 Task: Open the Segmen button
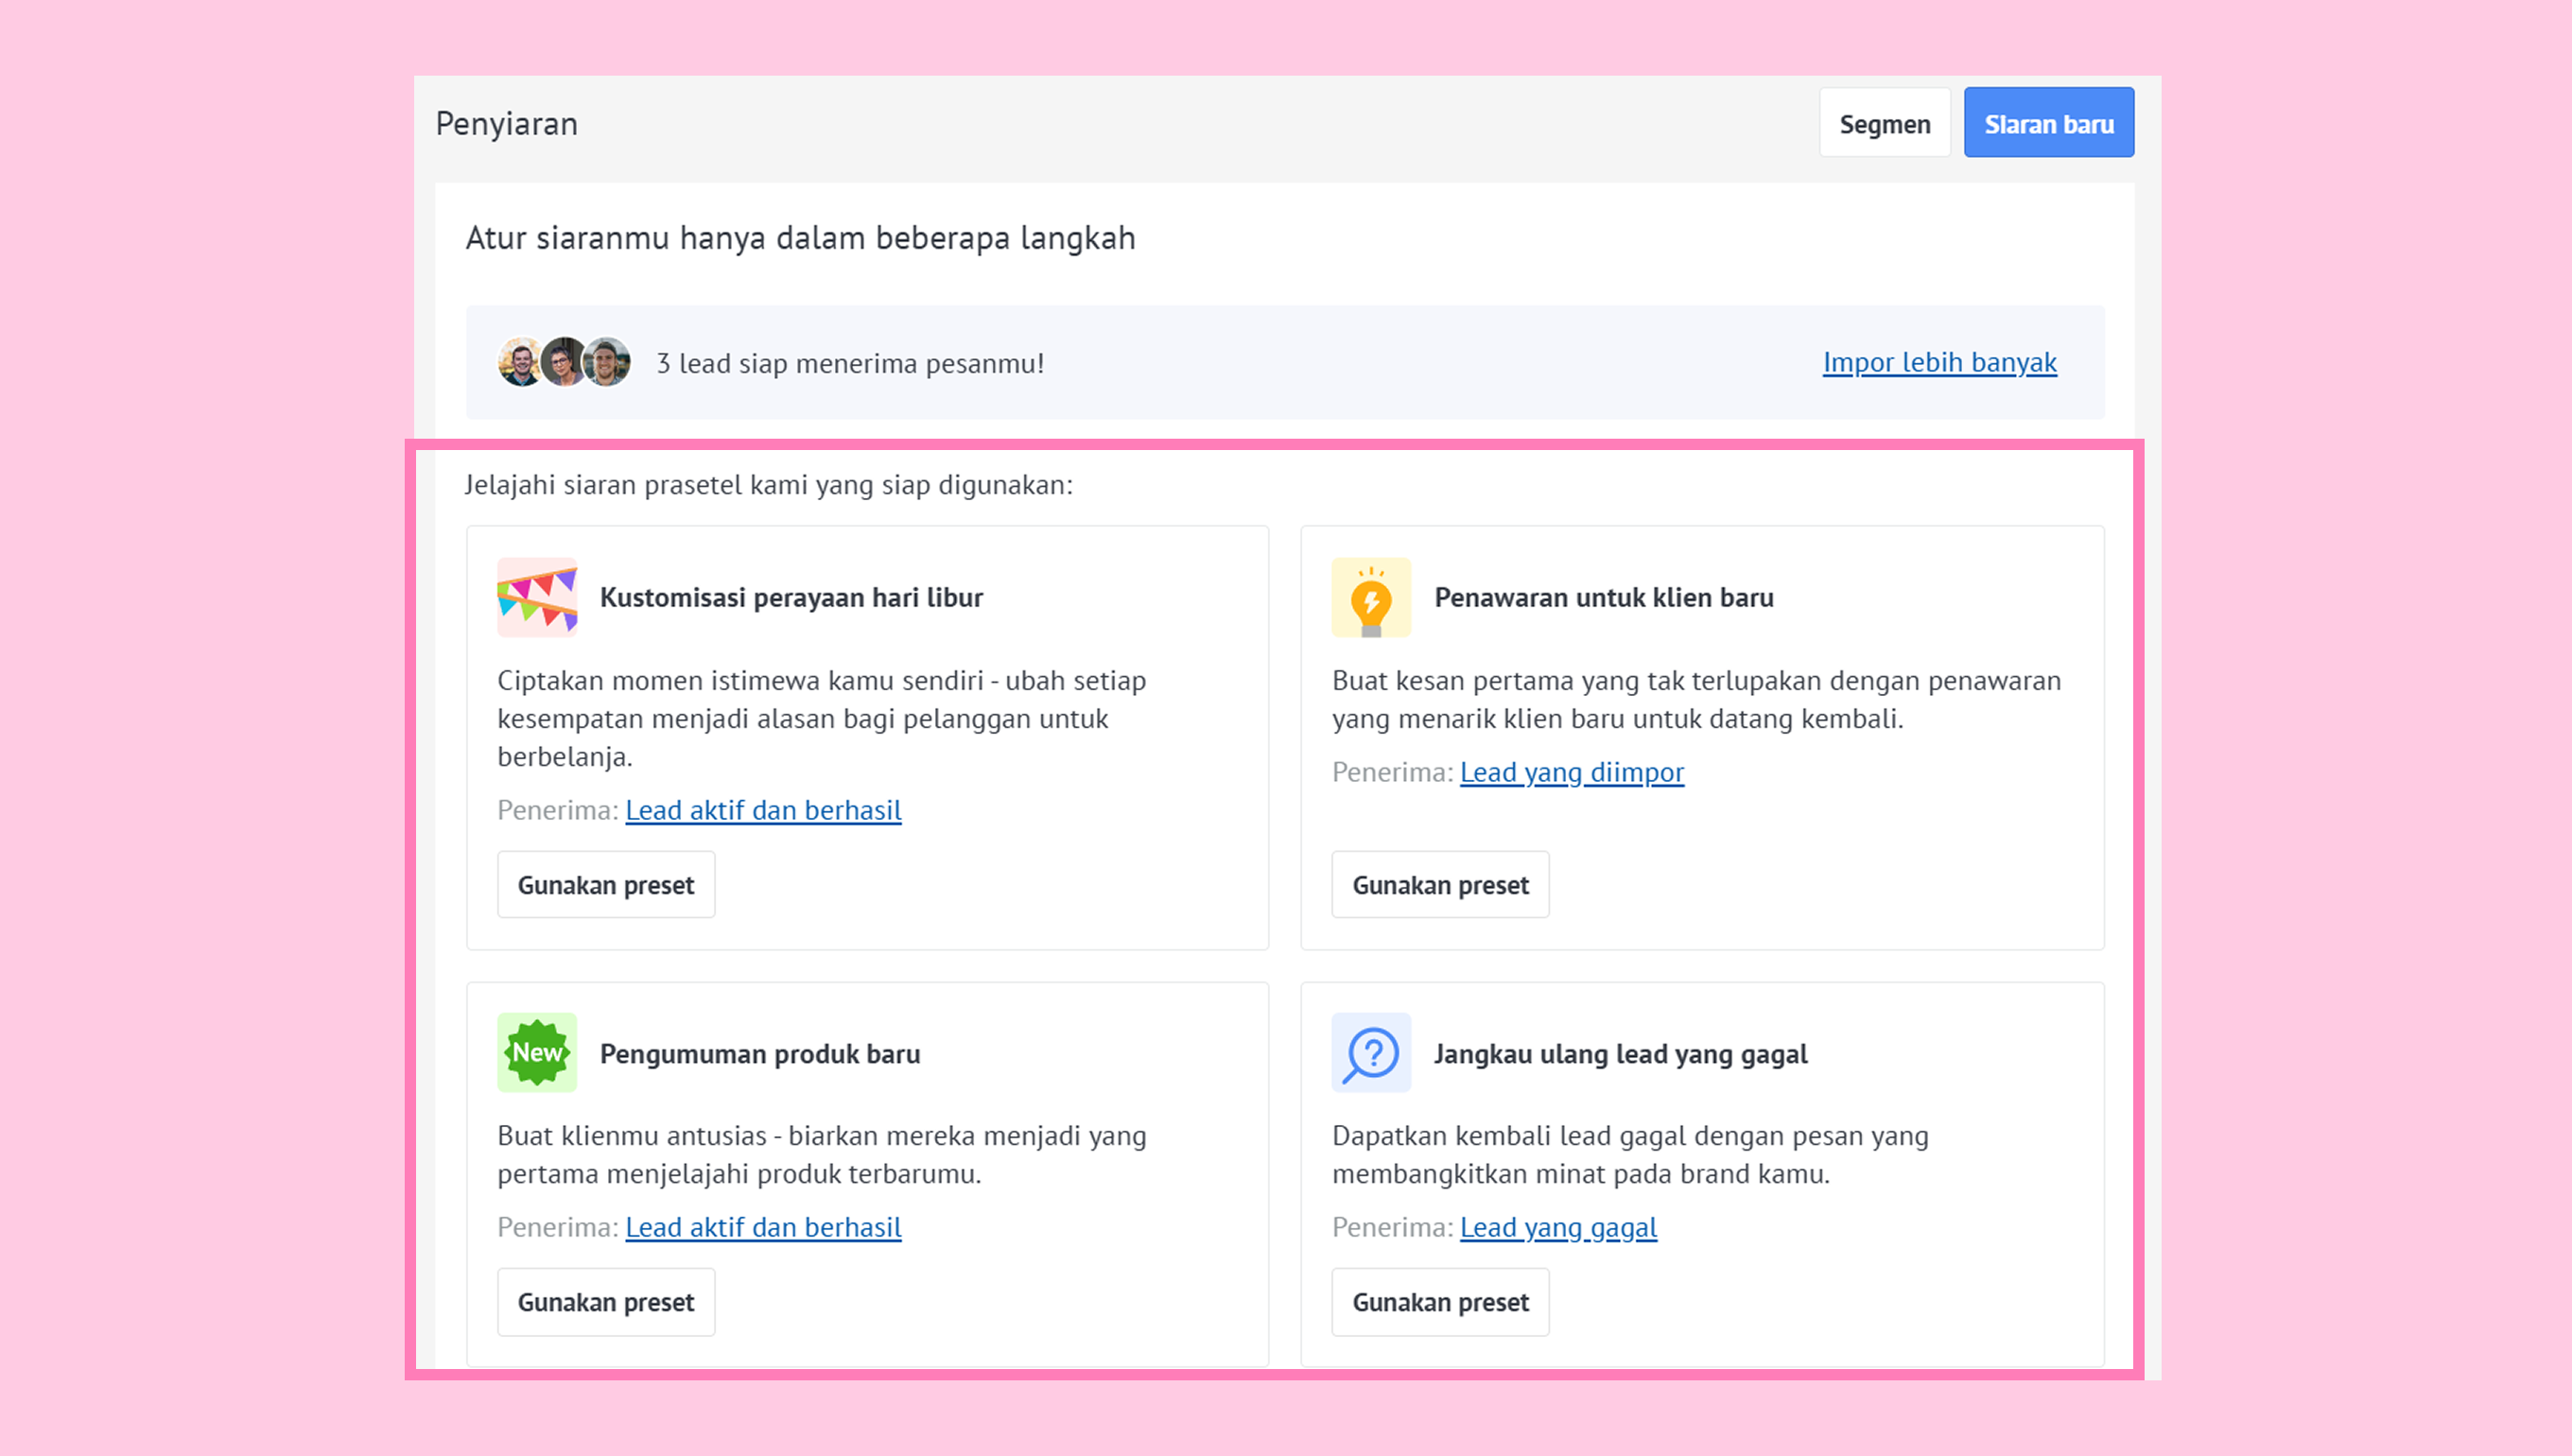pos(1885,123)
